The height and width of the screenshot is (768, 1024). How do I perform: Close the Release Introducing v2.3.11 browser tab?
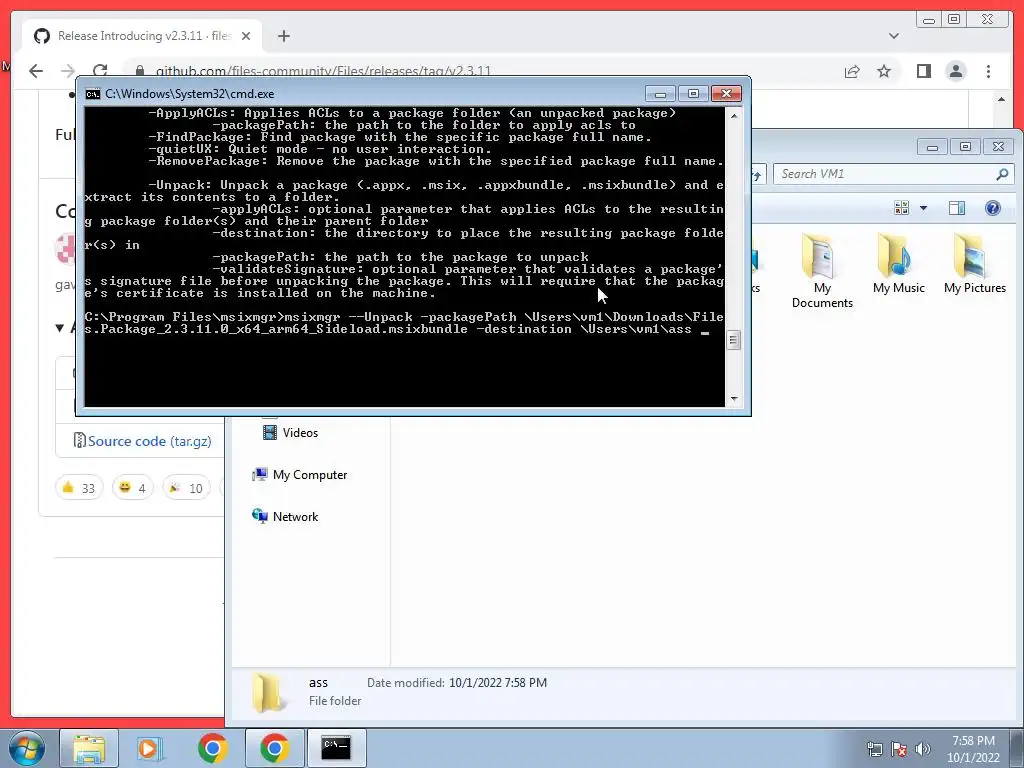tap(246, 36)
